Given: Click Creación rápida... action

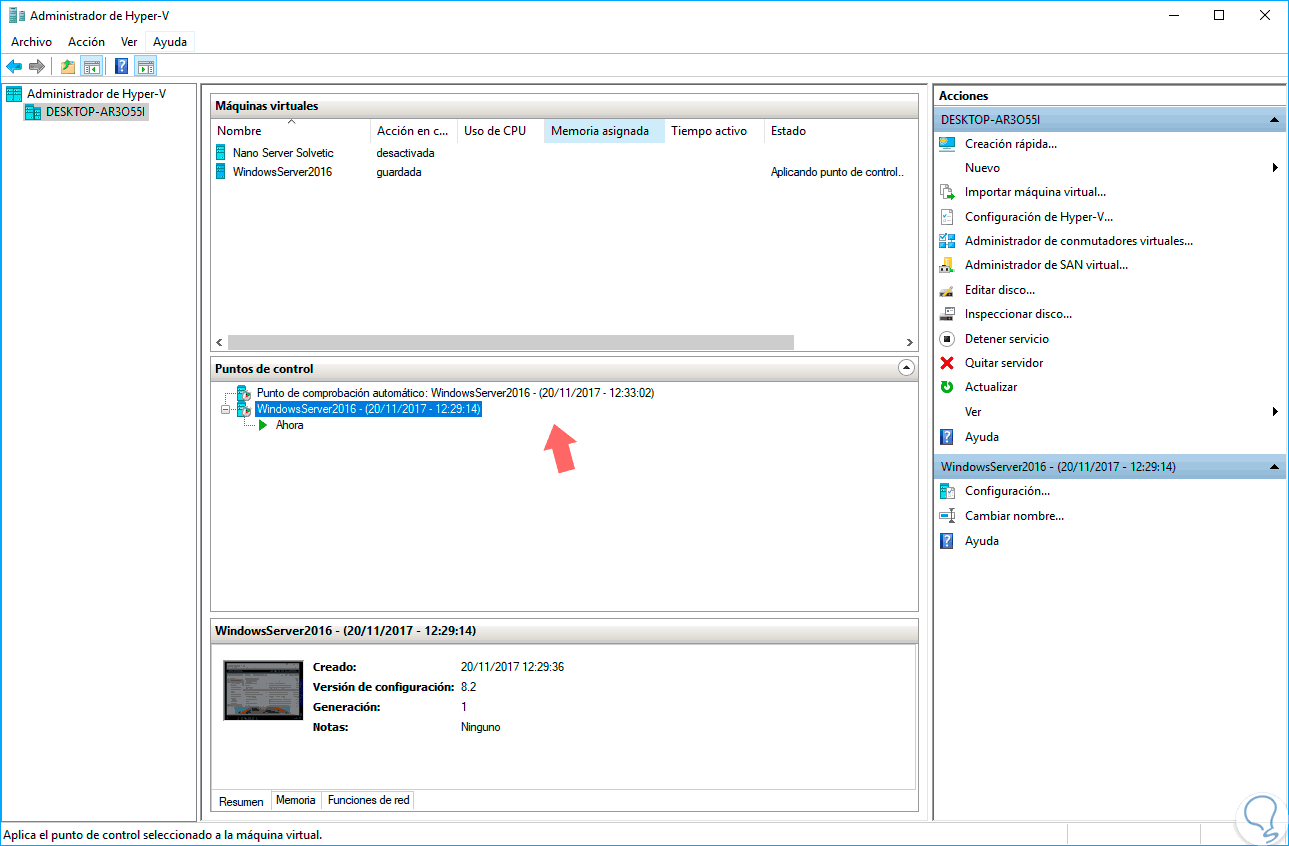Looking at the screenshot, I should click(1011, 144).
